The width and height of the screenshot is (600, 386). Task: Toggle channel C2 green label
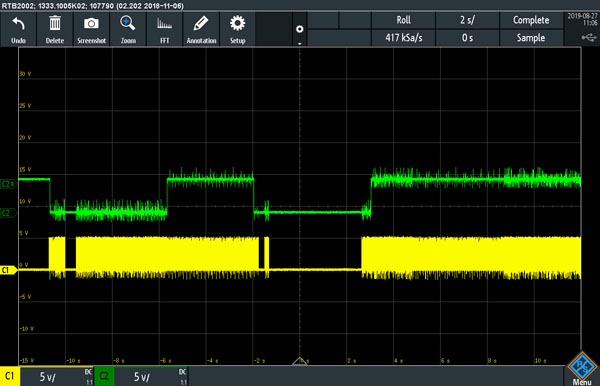click(x=104, y=376)
